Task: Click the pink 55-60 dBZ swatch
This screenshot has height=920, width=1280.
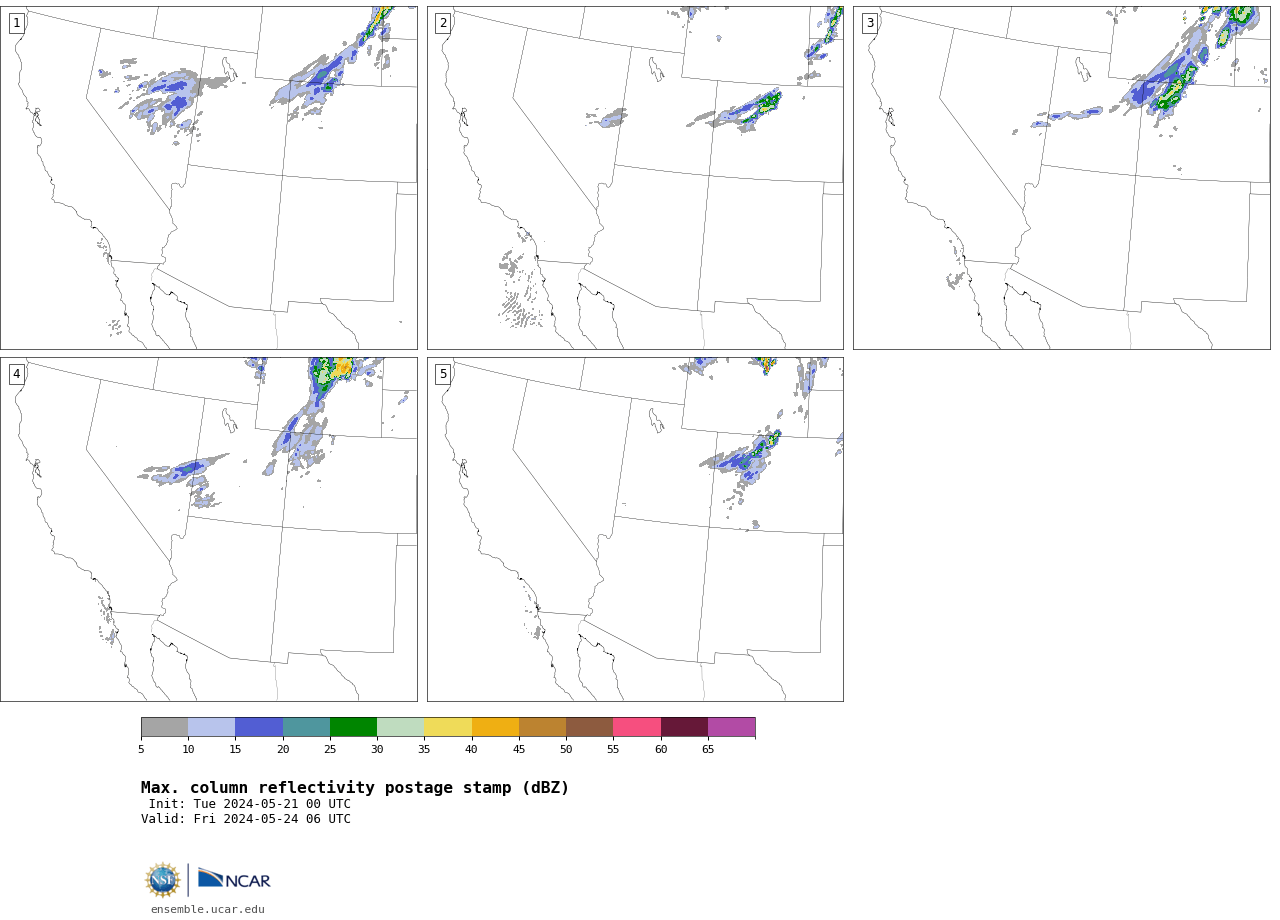Action: (x=637, y=727)
